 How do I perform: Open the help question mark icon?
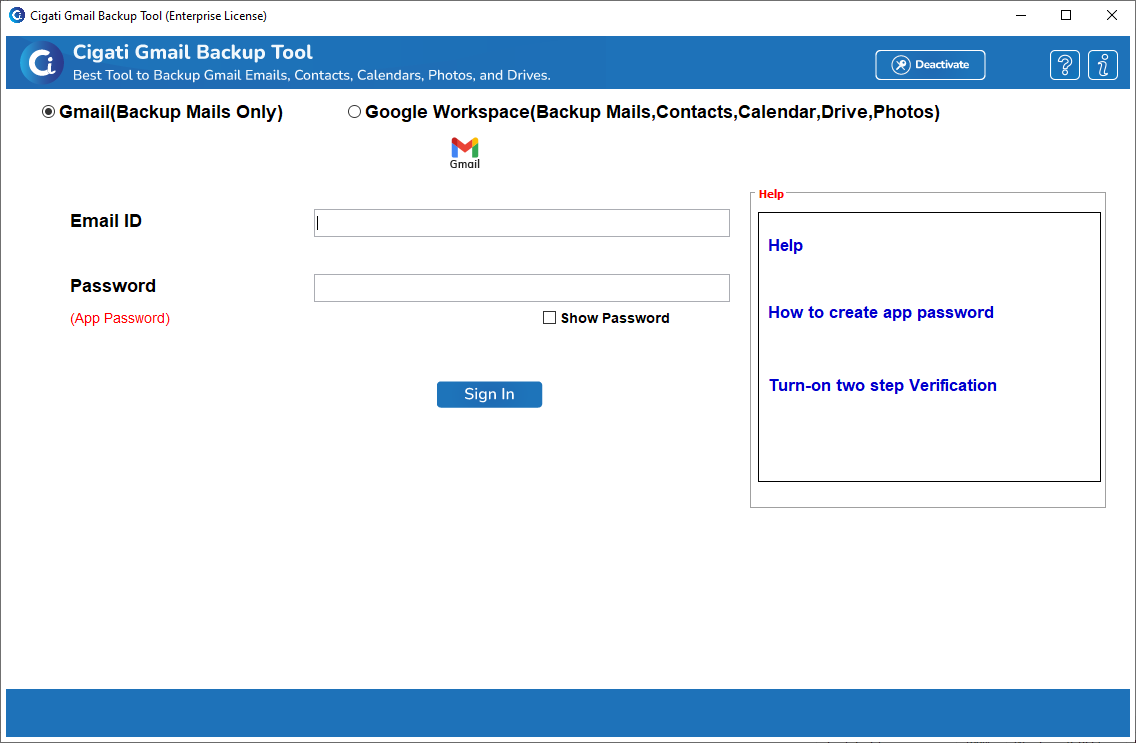[x=1064, y=65]
